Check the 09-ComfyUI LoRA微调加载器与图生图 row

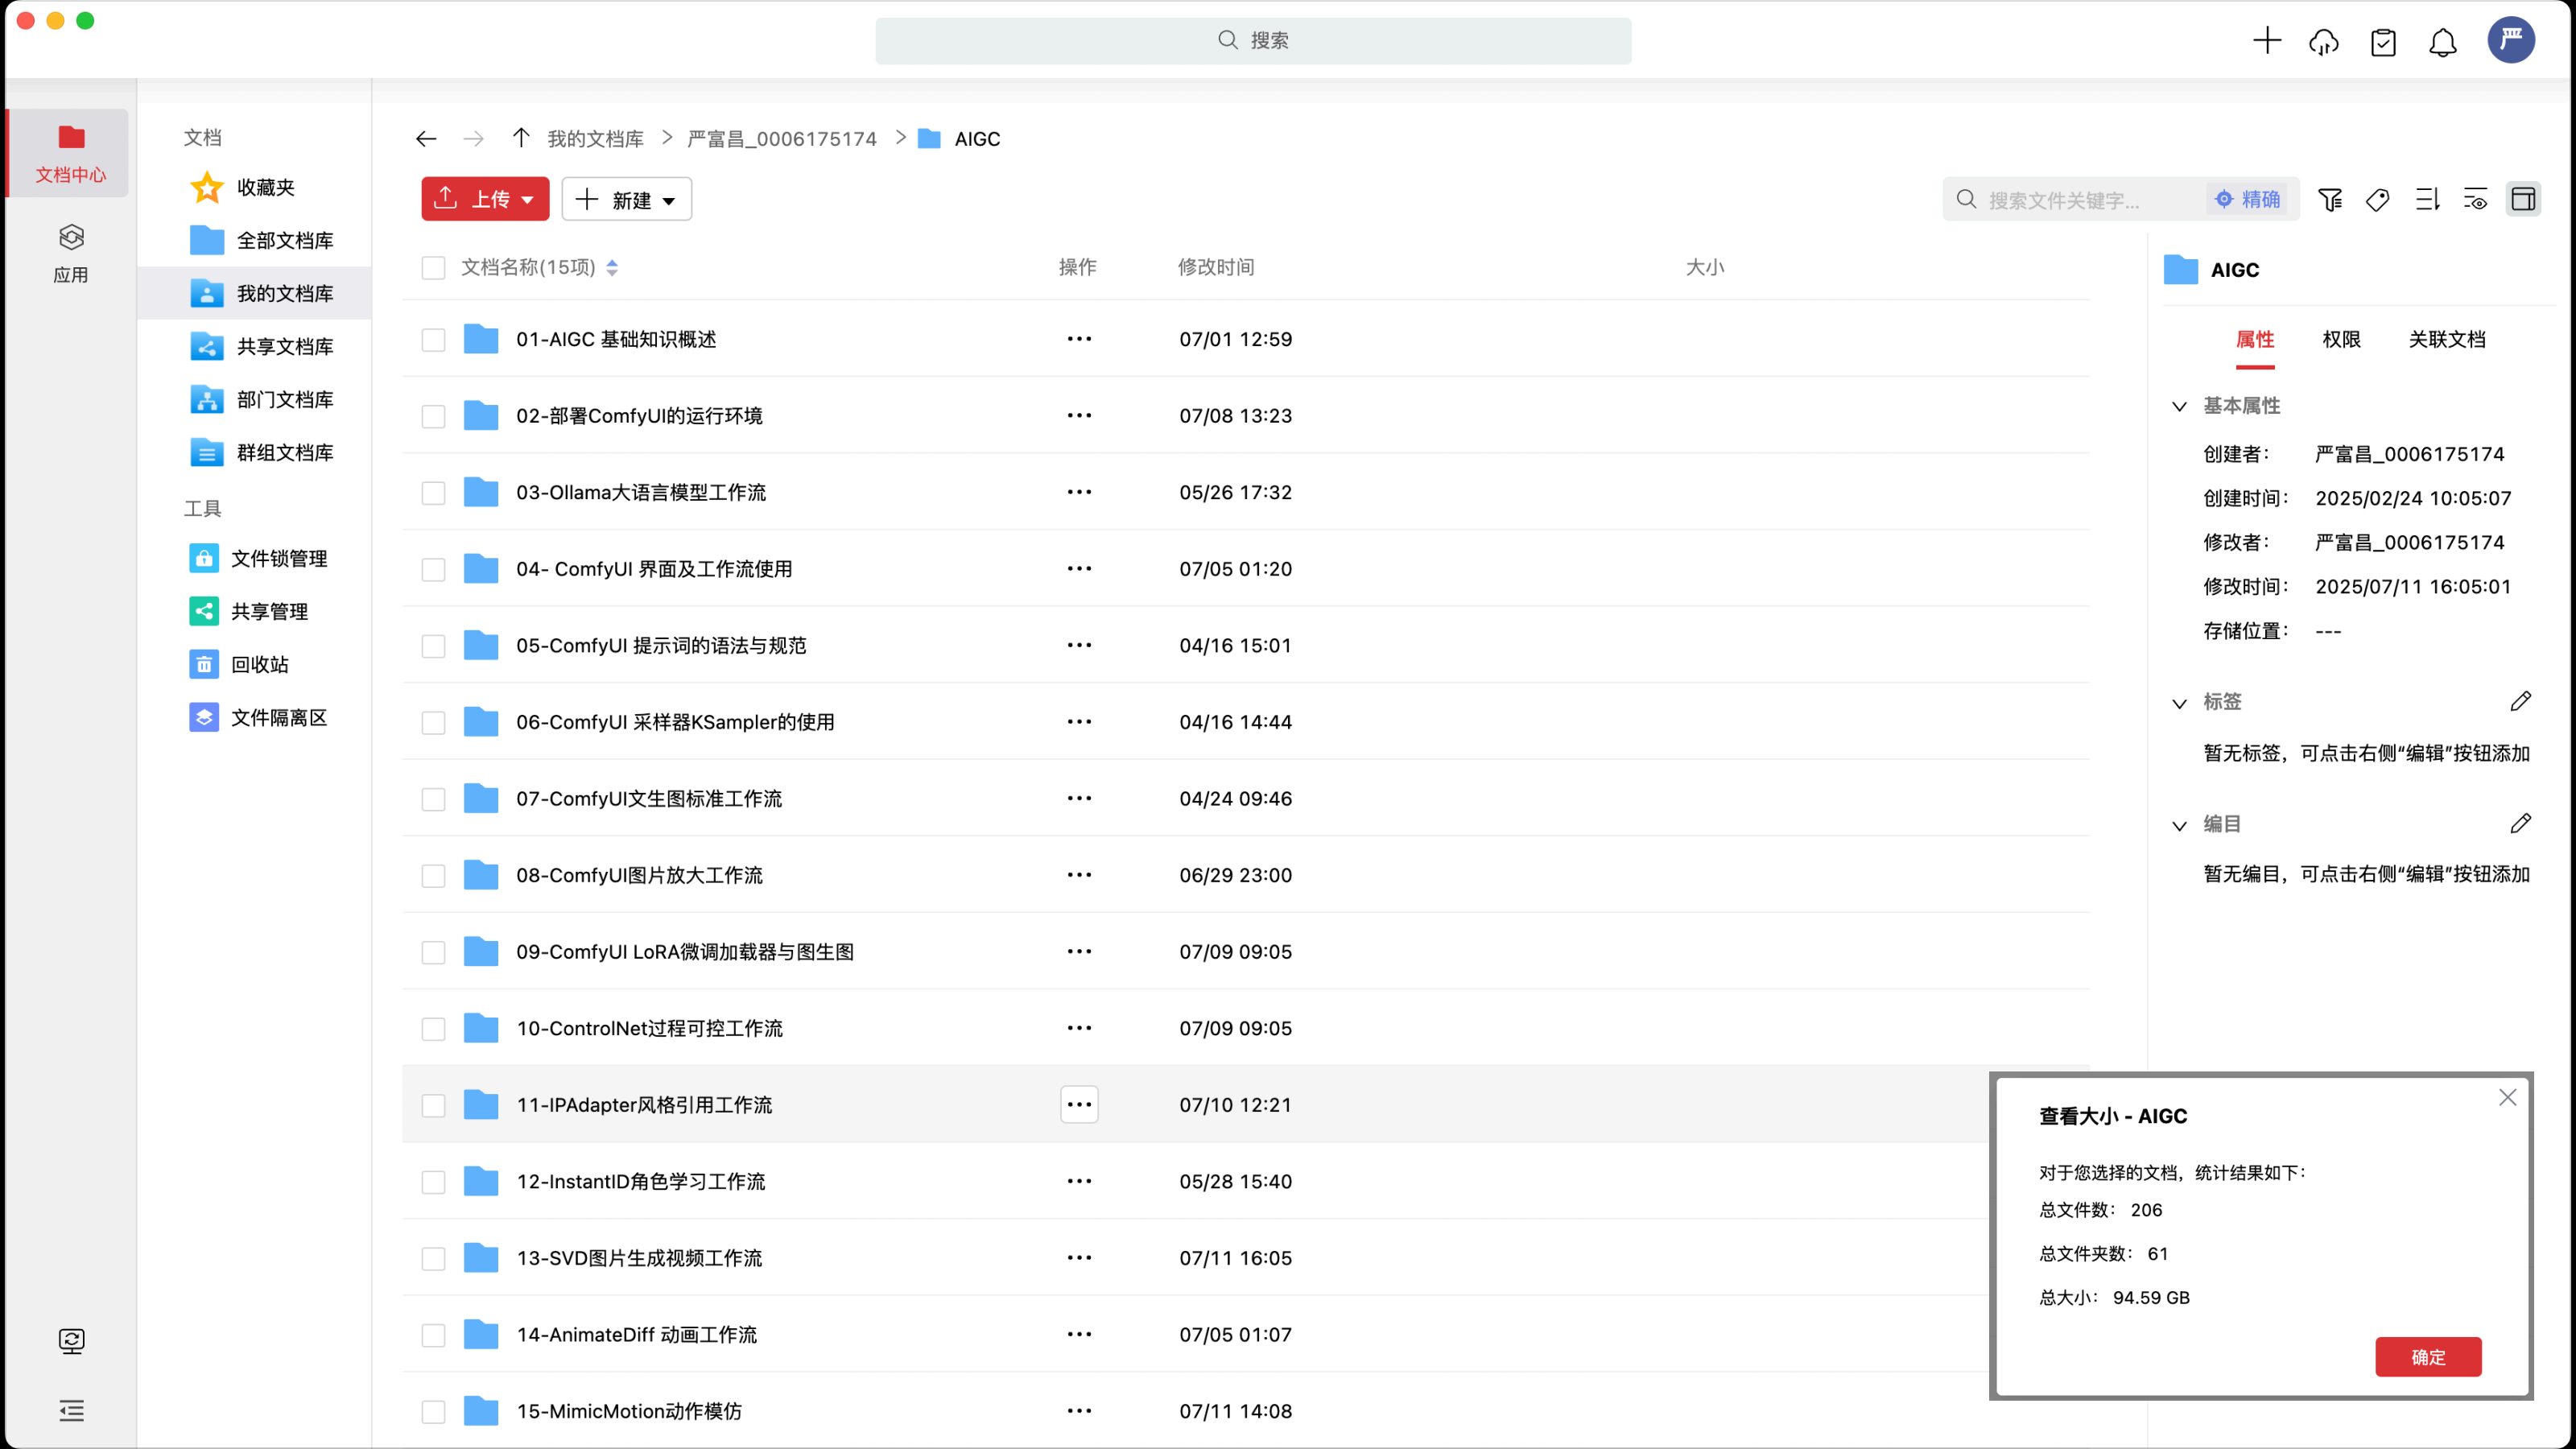tap(433, 952)
